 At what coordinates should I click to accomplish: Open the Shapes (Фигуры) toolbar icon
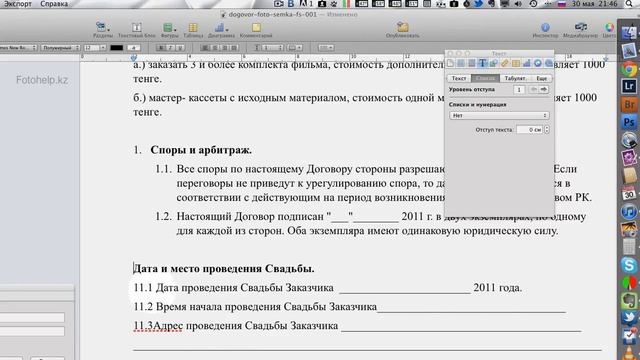[x=169, y=30]
